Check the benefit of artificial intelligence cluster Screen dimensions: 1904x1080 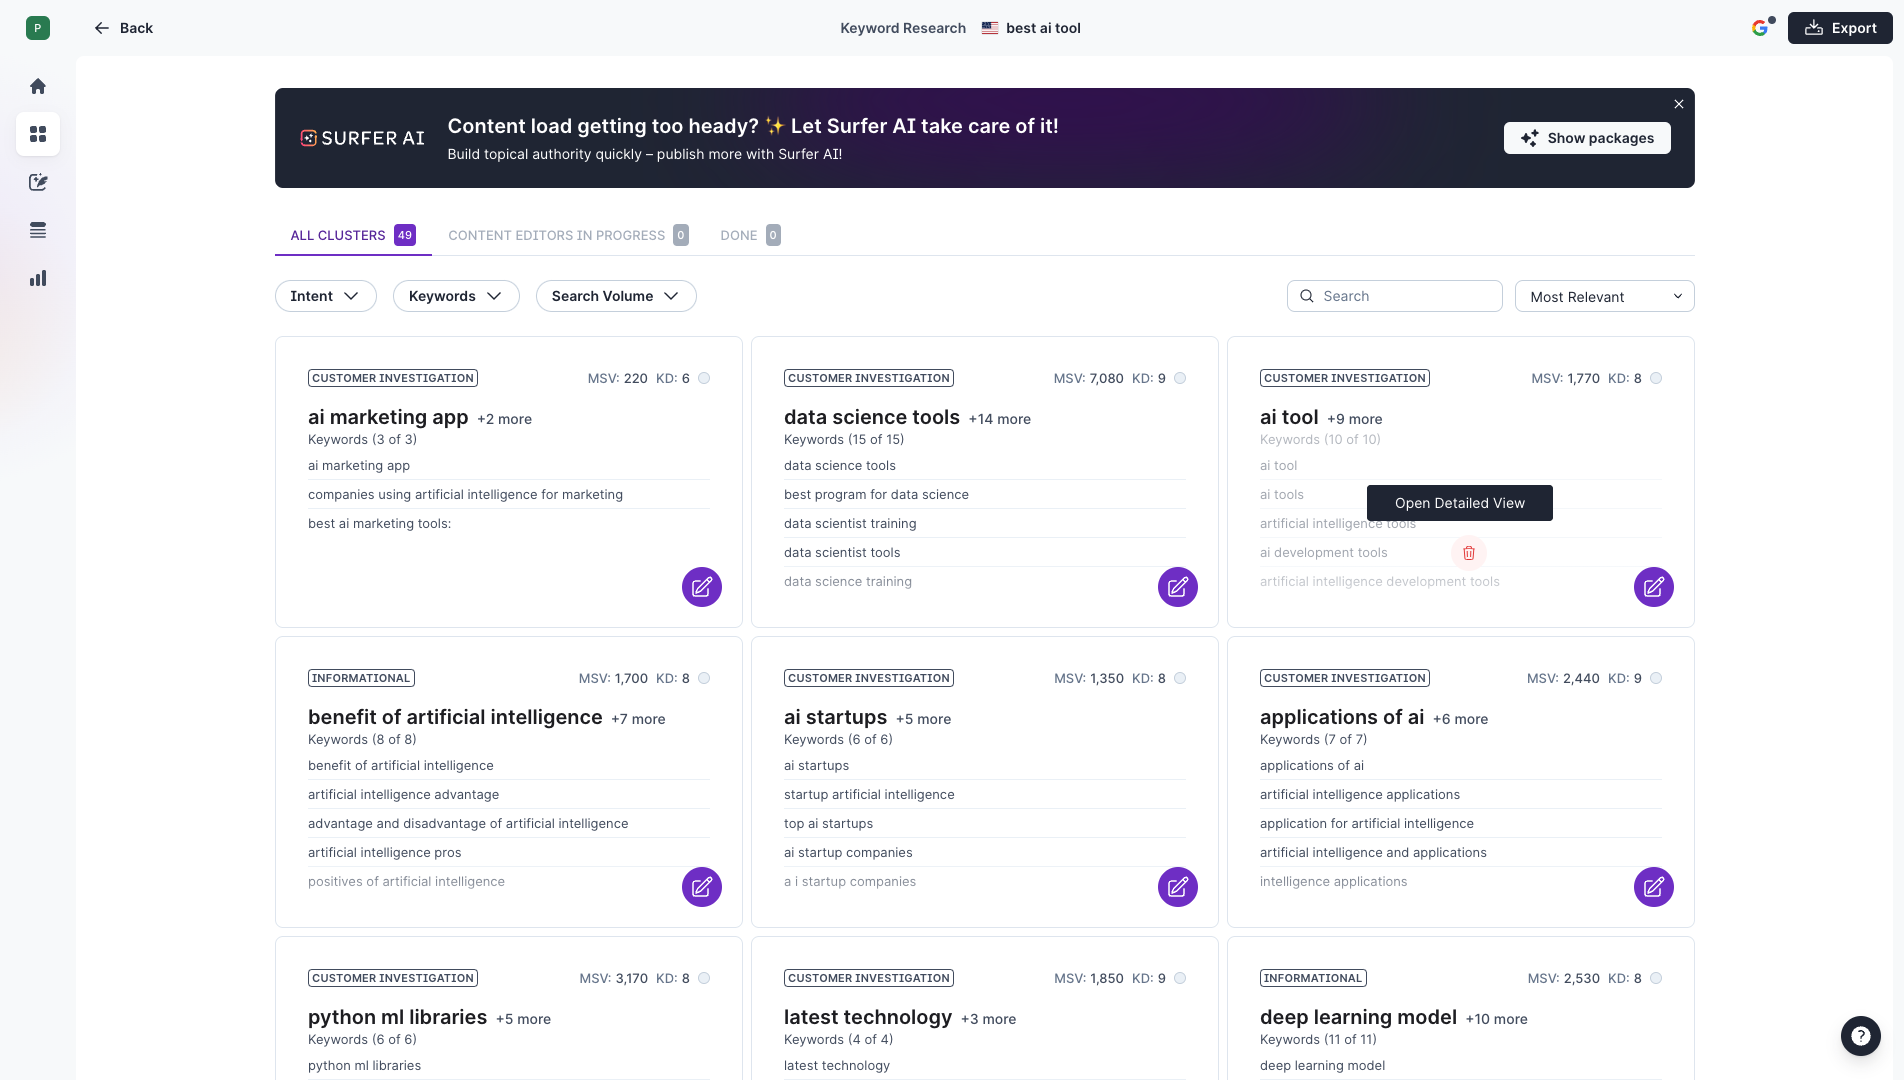tap(704, 678)
